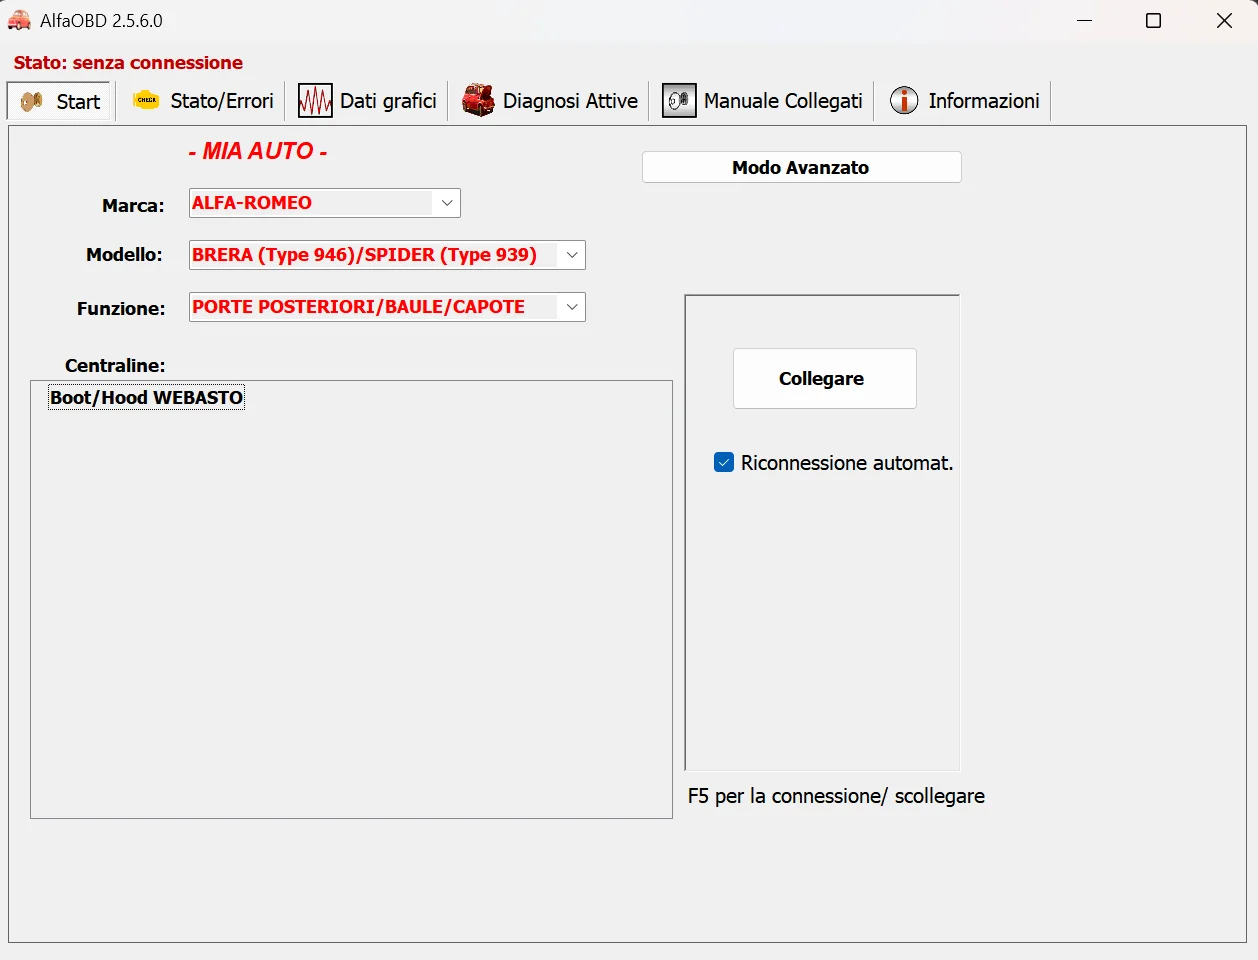1258x960 pixels.
Task: Click the Modo Avanzato button
Action: (x=801, y=168)
